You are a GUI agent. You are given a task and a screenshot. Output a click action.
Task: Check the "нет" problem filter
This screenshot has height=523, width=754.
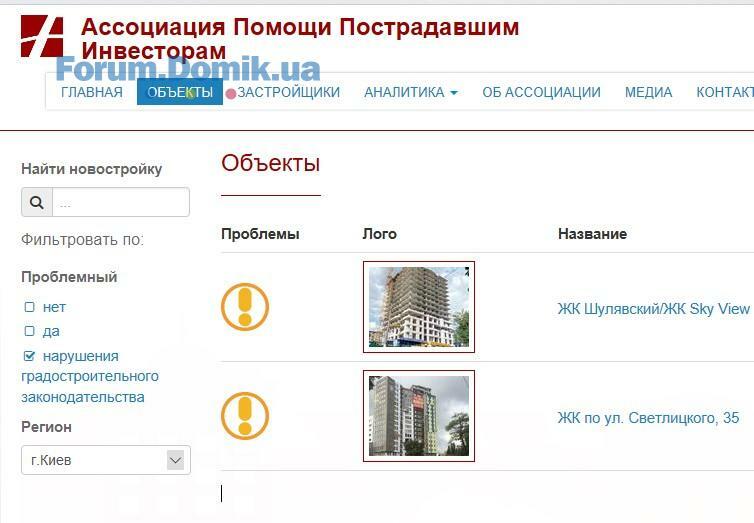click(x=30, y=307)
